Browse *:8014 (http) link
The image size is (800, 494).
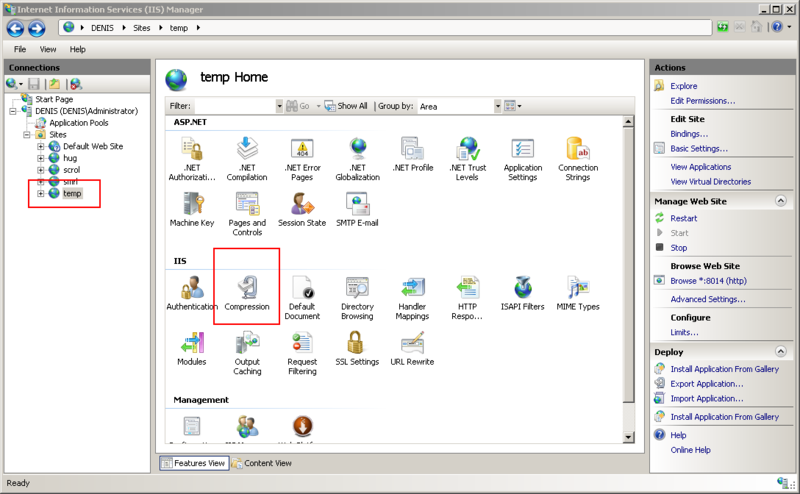coord(708,281)
